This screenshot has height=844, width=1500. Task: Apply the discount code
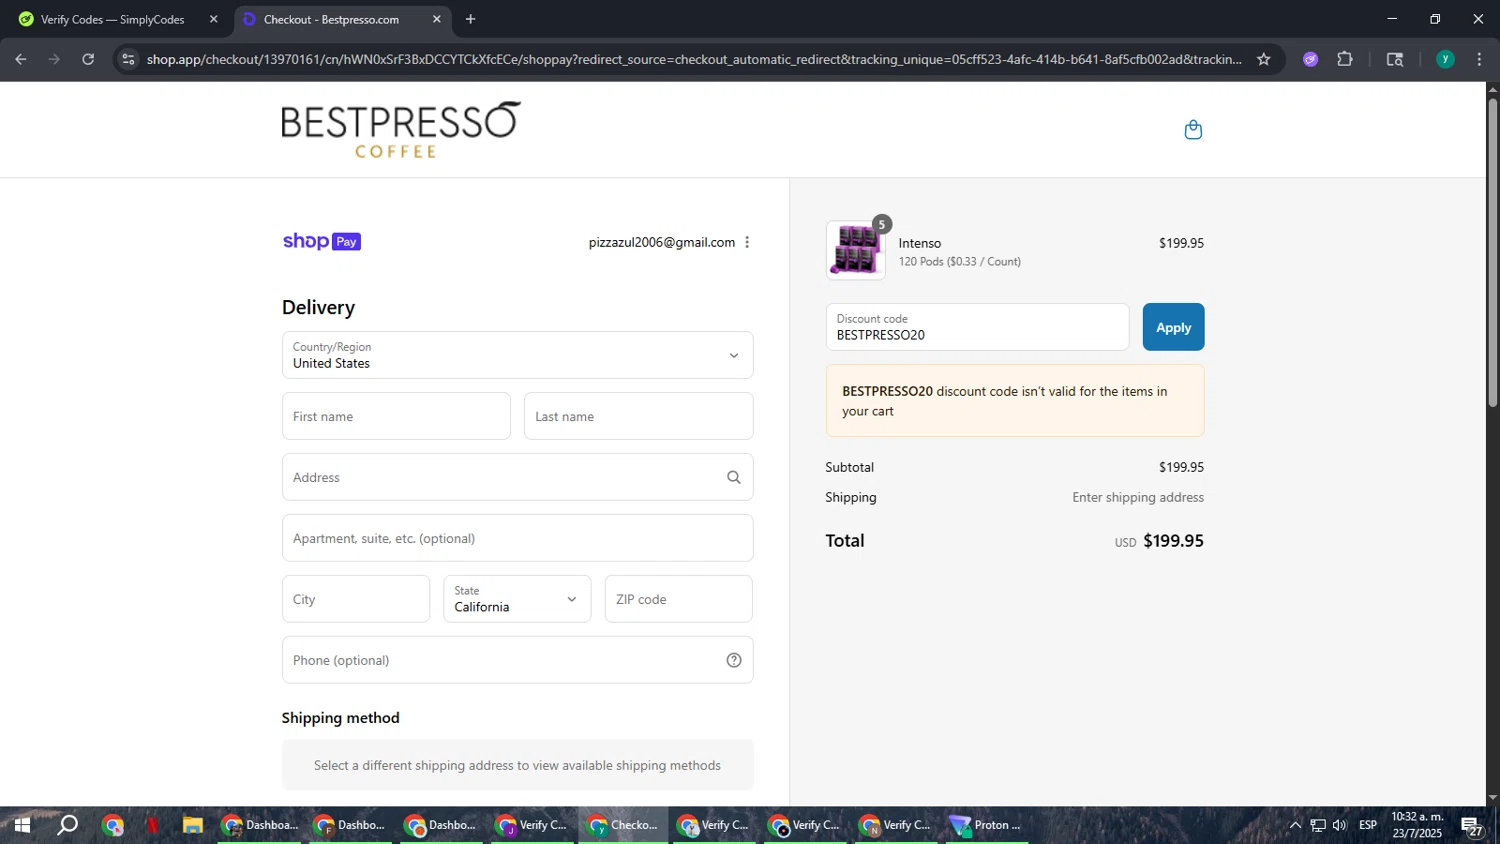1173,327
